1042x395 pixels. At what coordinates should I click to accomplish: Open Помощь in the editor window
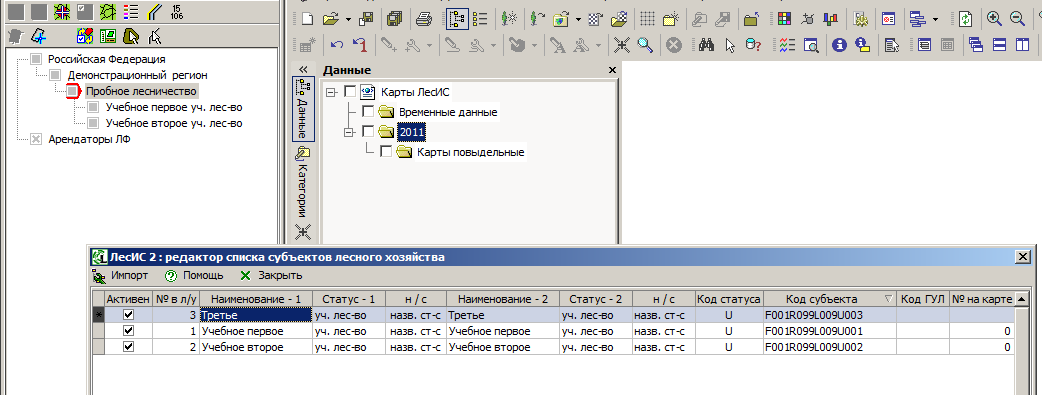coord(193,275)
